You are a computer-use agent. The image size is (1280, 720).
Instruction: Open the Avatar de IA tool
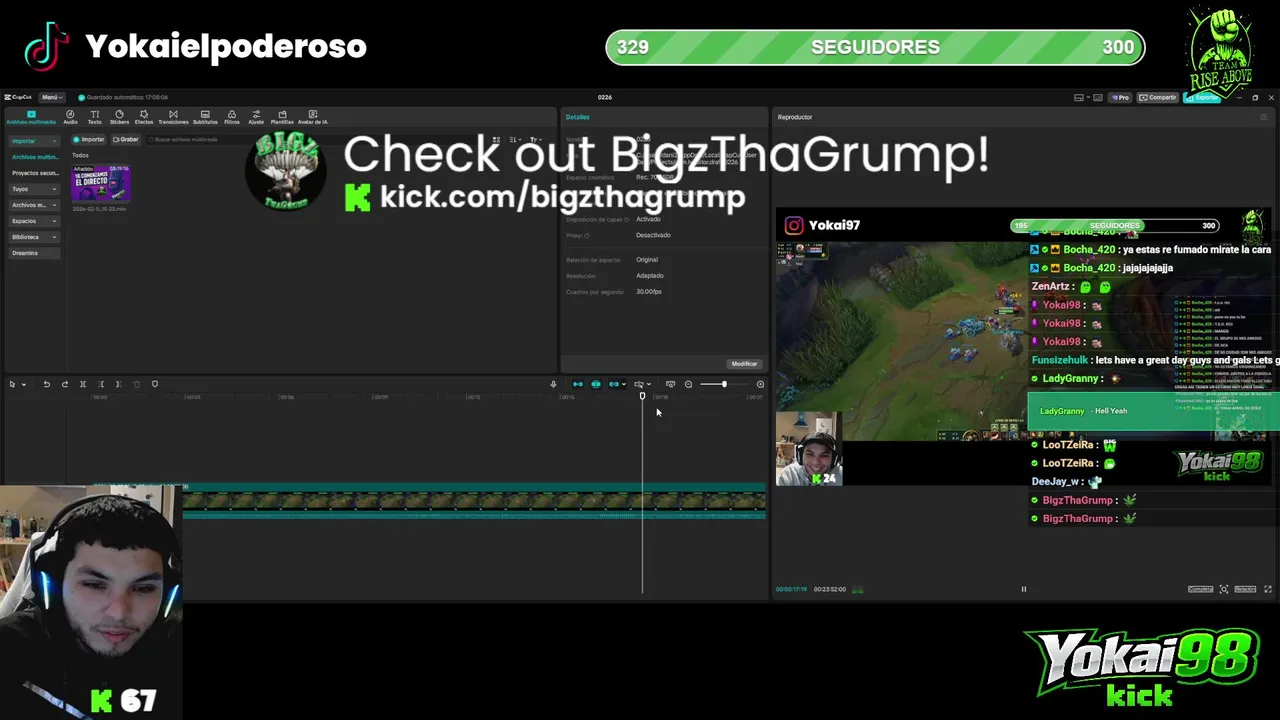tap(313, 117)
